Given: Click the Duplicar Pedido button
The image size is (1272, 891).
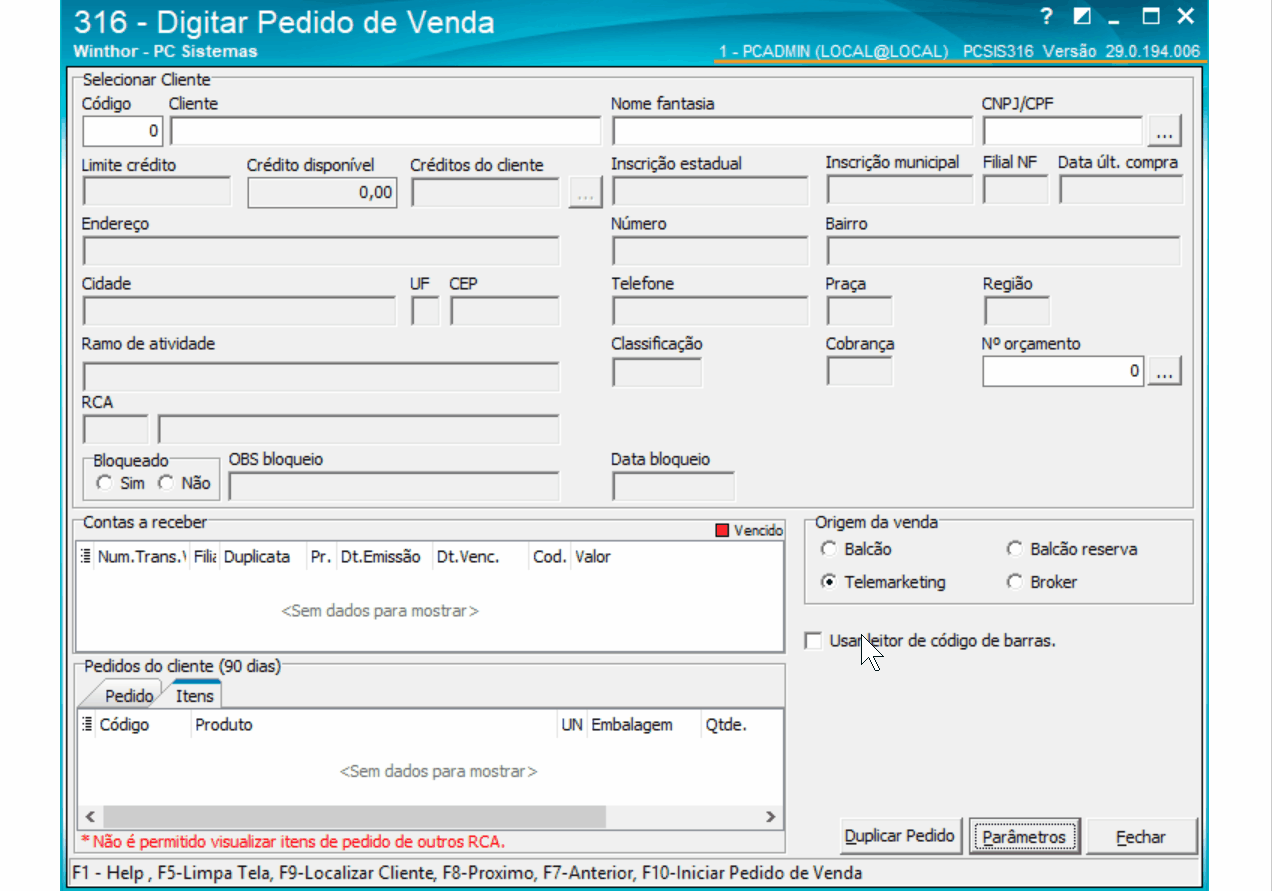Looking at the screenshot, I should click(900, 836).
